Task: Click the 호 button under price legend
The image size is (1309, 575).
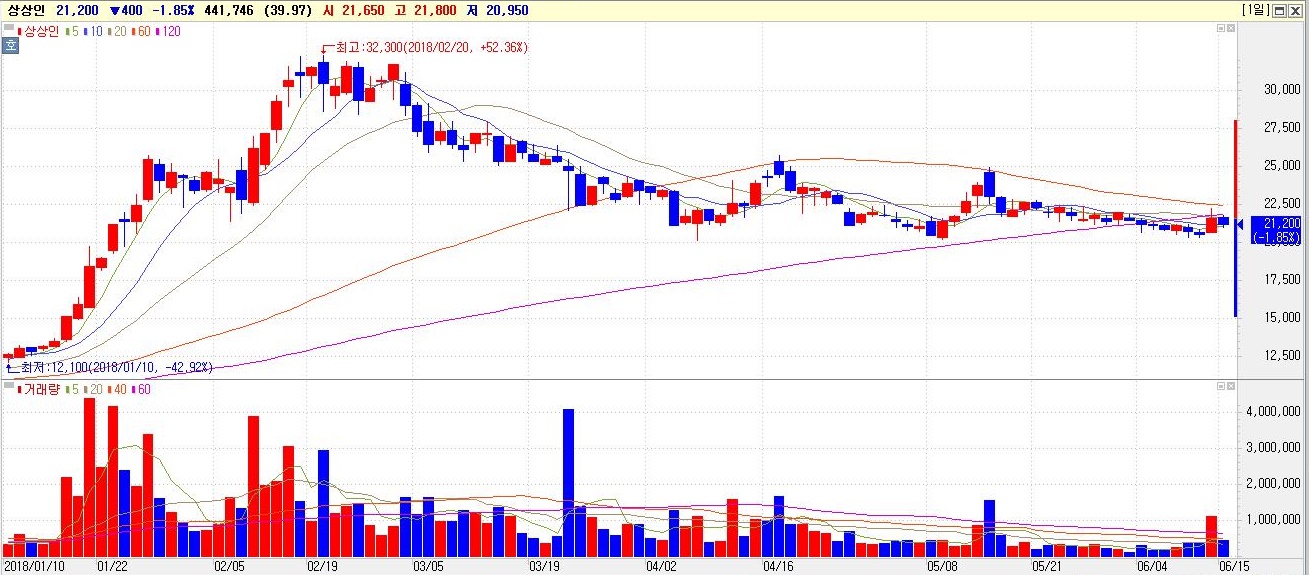Action: (10, 45)
